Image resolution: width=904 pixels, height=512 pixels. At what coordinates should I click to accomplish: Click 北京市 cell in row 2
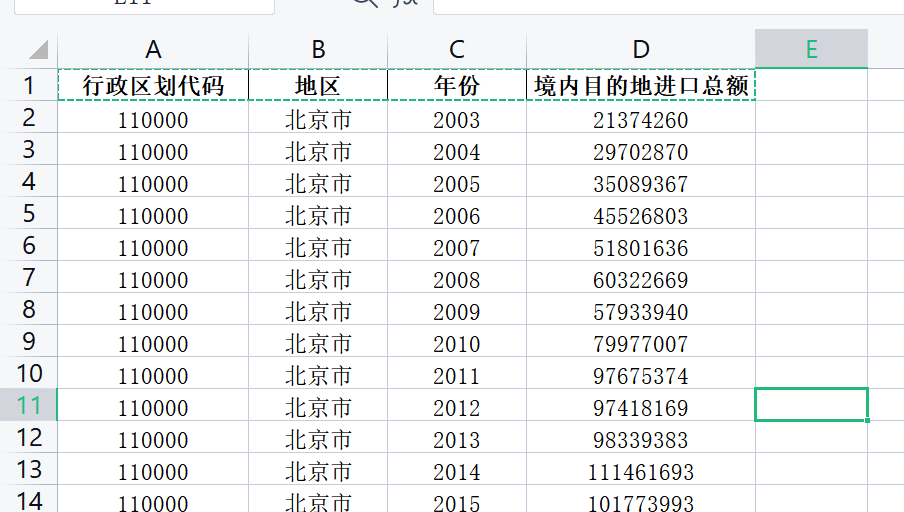coord(318,118)
